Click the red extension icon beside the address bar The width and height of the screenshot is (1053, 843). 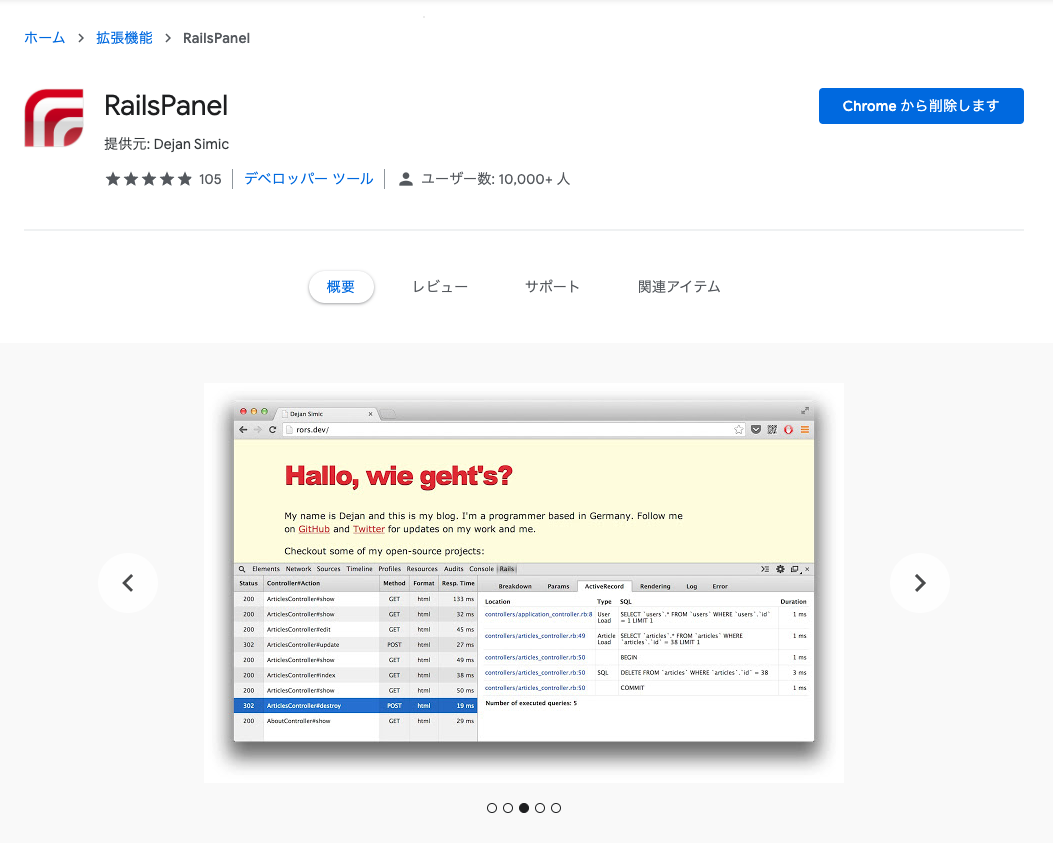788,428
